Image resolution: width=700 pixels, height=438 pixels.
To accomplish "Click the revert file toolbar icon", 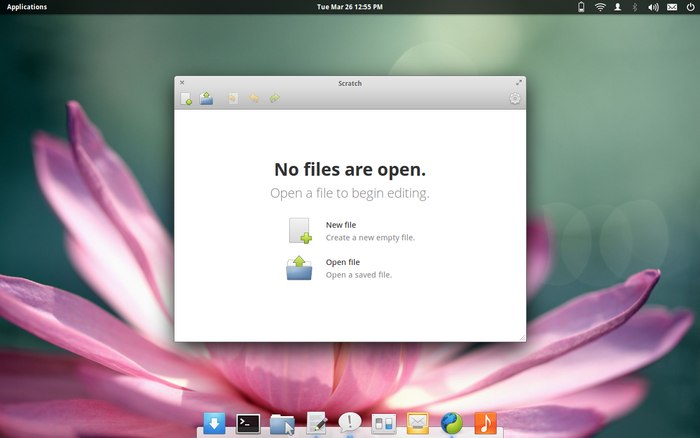I will [x=233, y=98].
